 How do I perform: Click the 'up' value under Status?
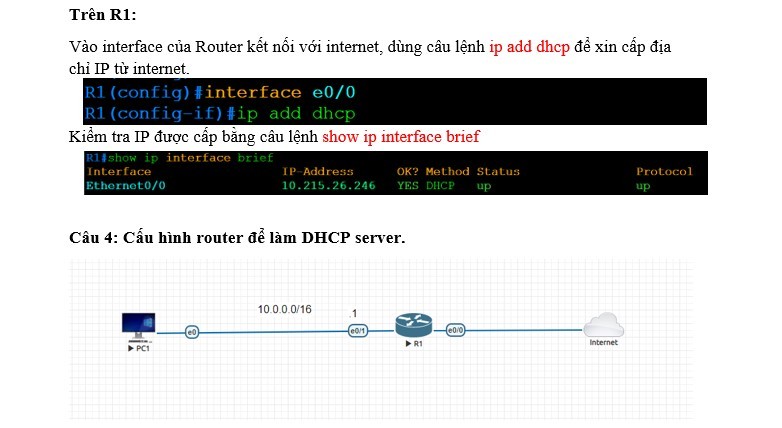(484, 186)
